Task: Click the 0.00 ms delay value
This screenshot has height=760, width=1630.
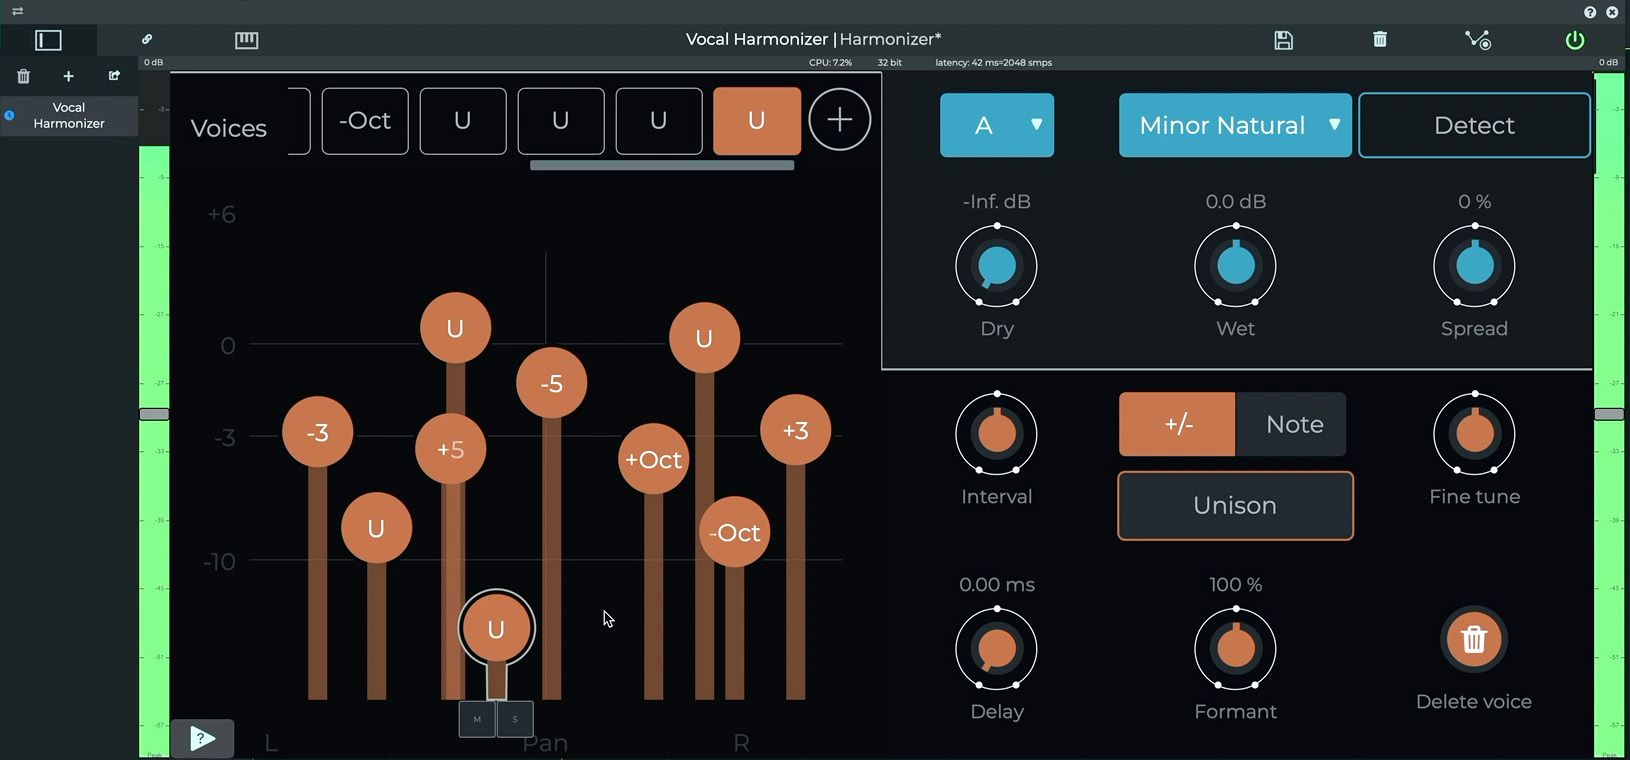Action: [996, 585]
